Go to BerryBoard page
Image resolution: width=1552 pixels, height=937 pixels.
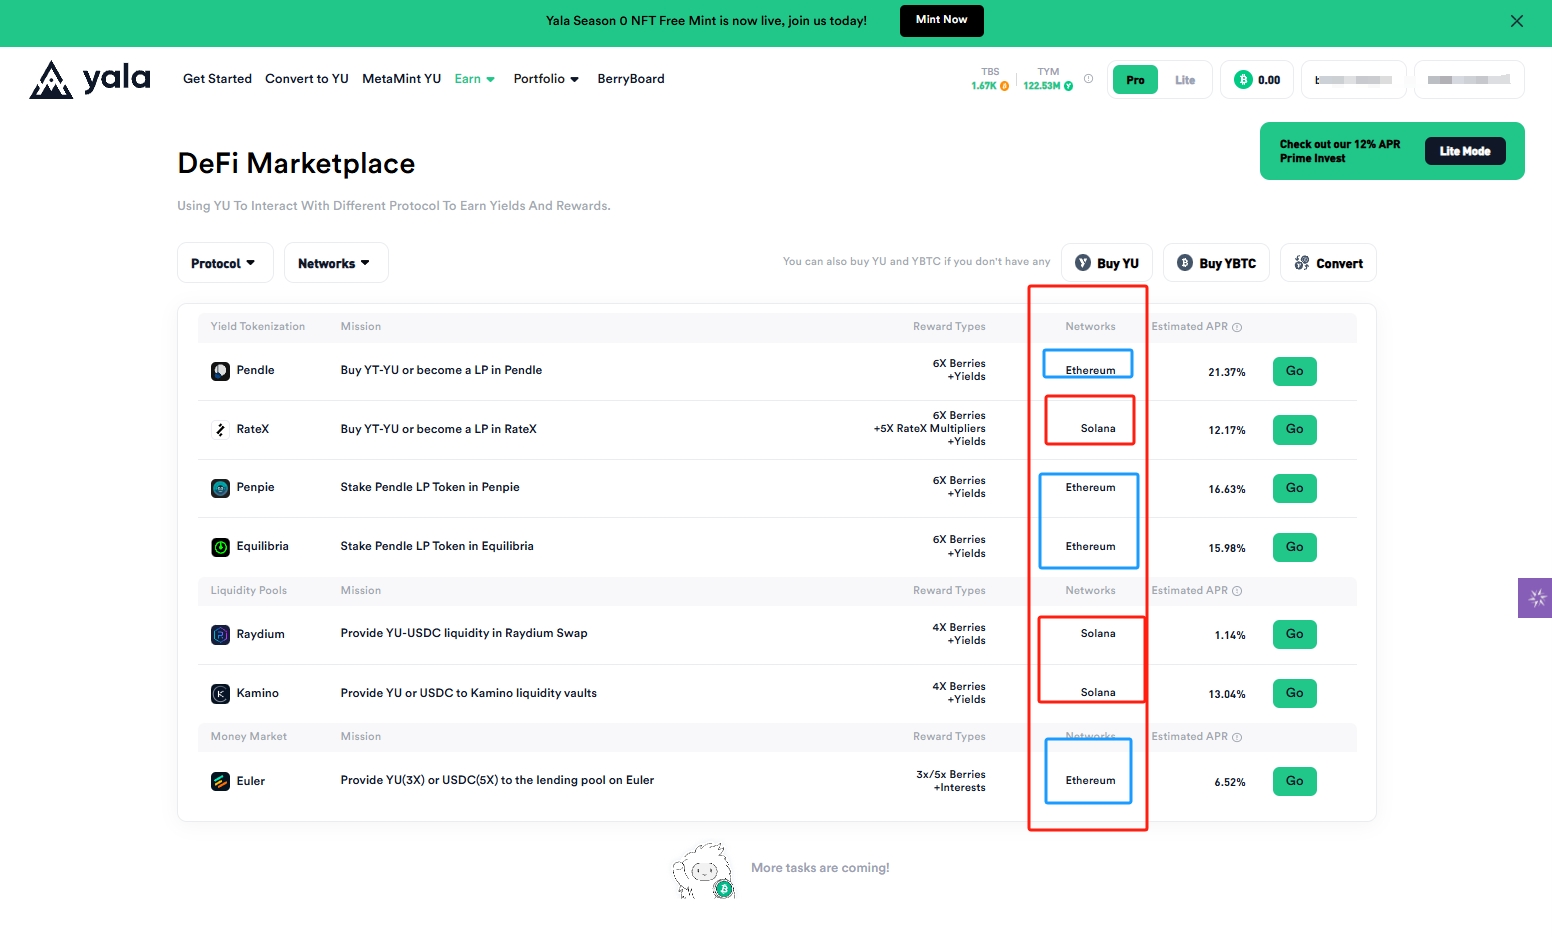coord(631,79)
